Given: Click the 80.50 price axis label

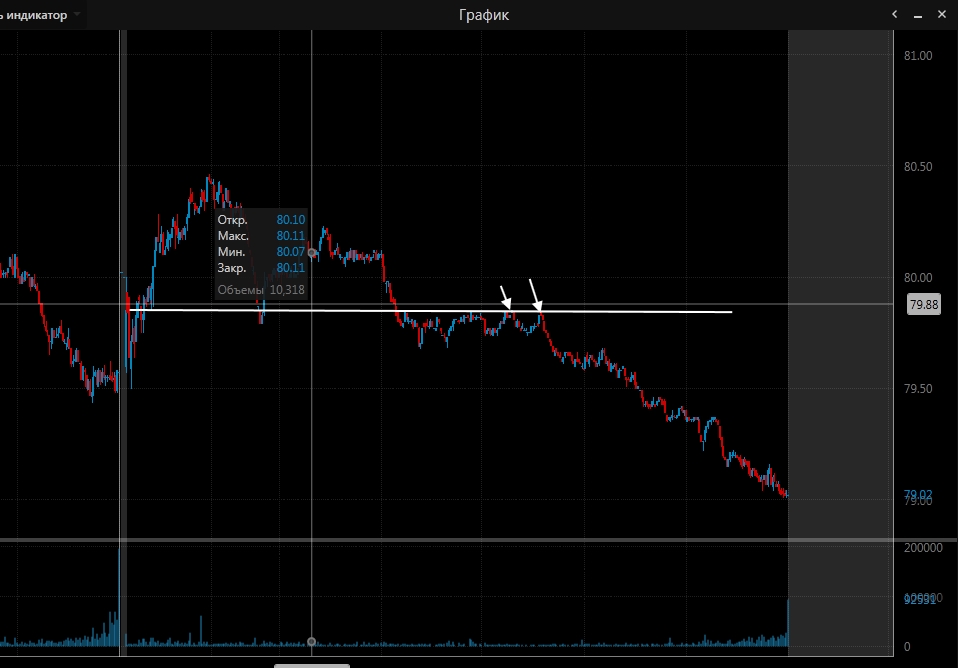Looking at the screenshot, I should tap(917, 167).
